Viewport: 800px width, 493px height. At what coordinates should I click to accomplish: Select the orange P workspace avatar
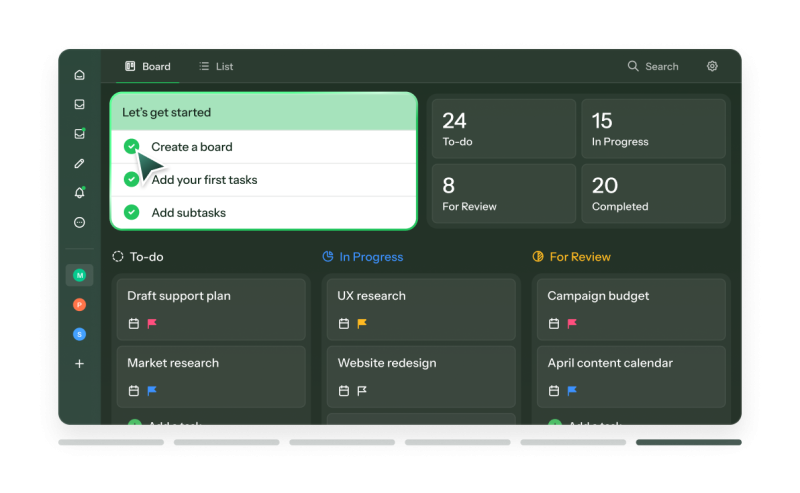point(79,305)
